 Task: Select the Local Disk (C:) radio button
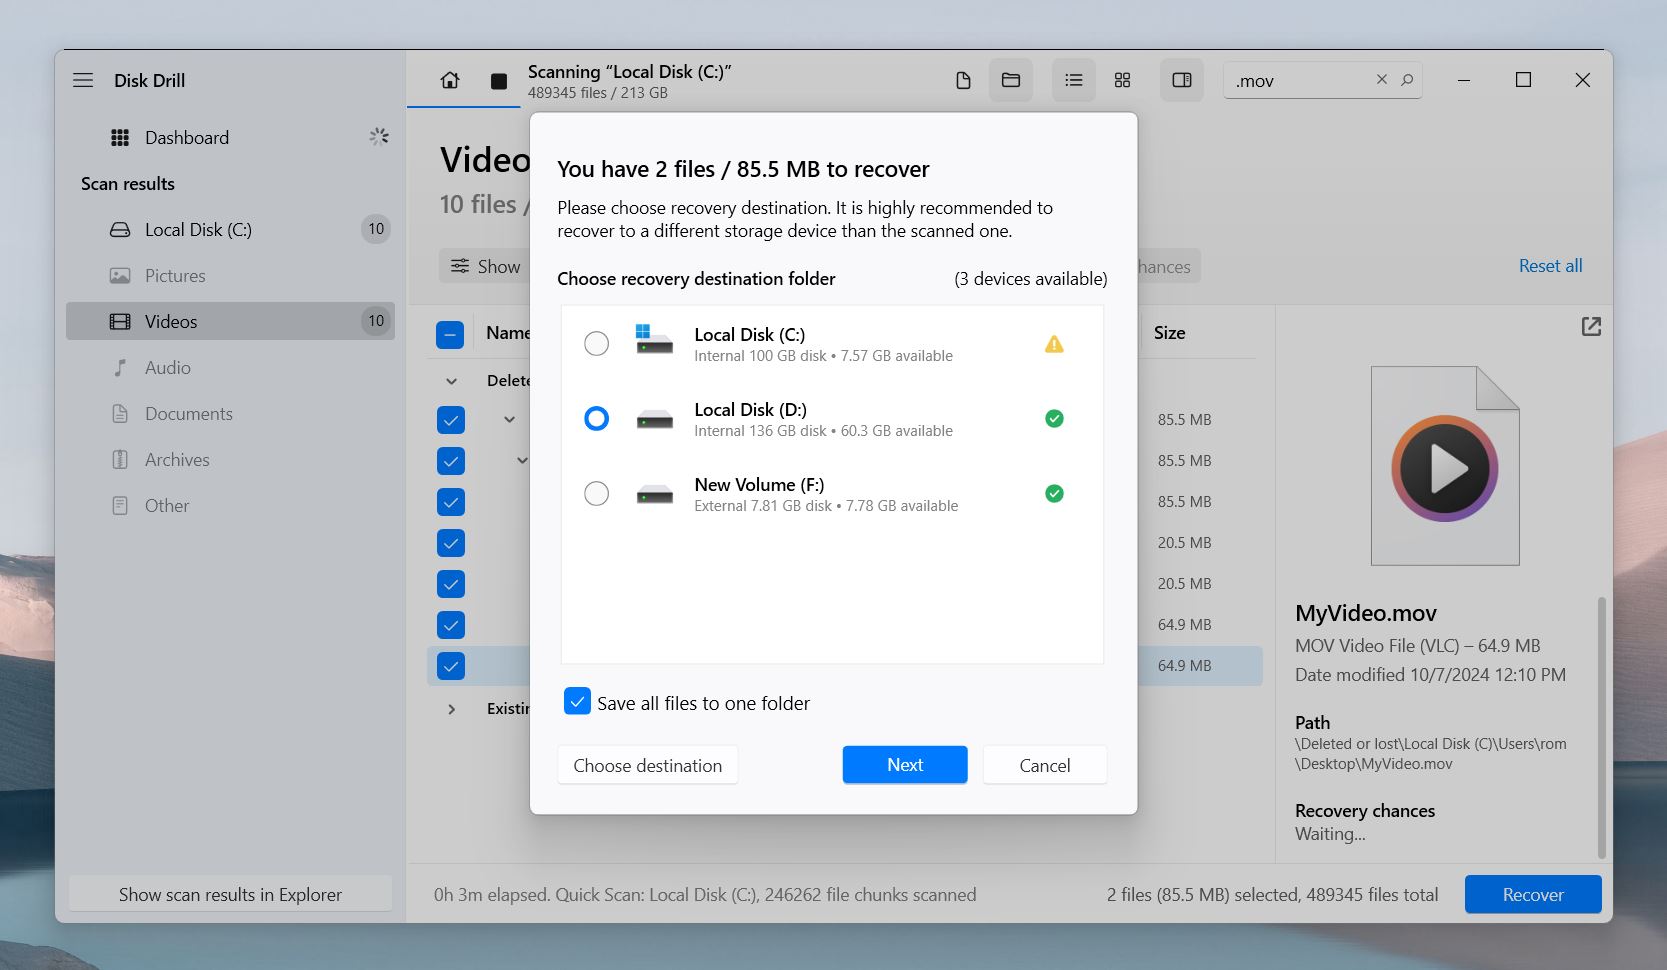596,344
